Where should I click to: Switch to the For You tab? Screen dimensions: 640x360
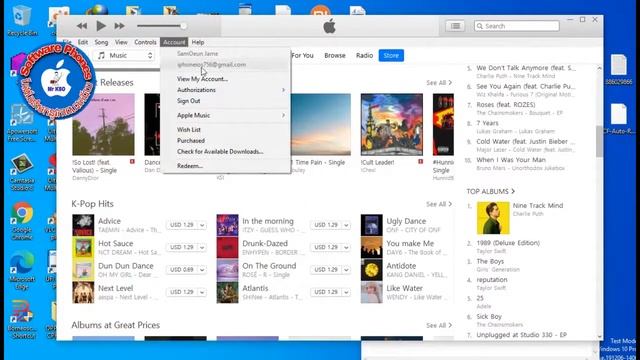click(x=302, y=56)
